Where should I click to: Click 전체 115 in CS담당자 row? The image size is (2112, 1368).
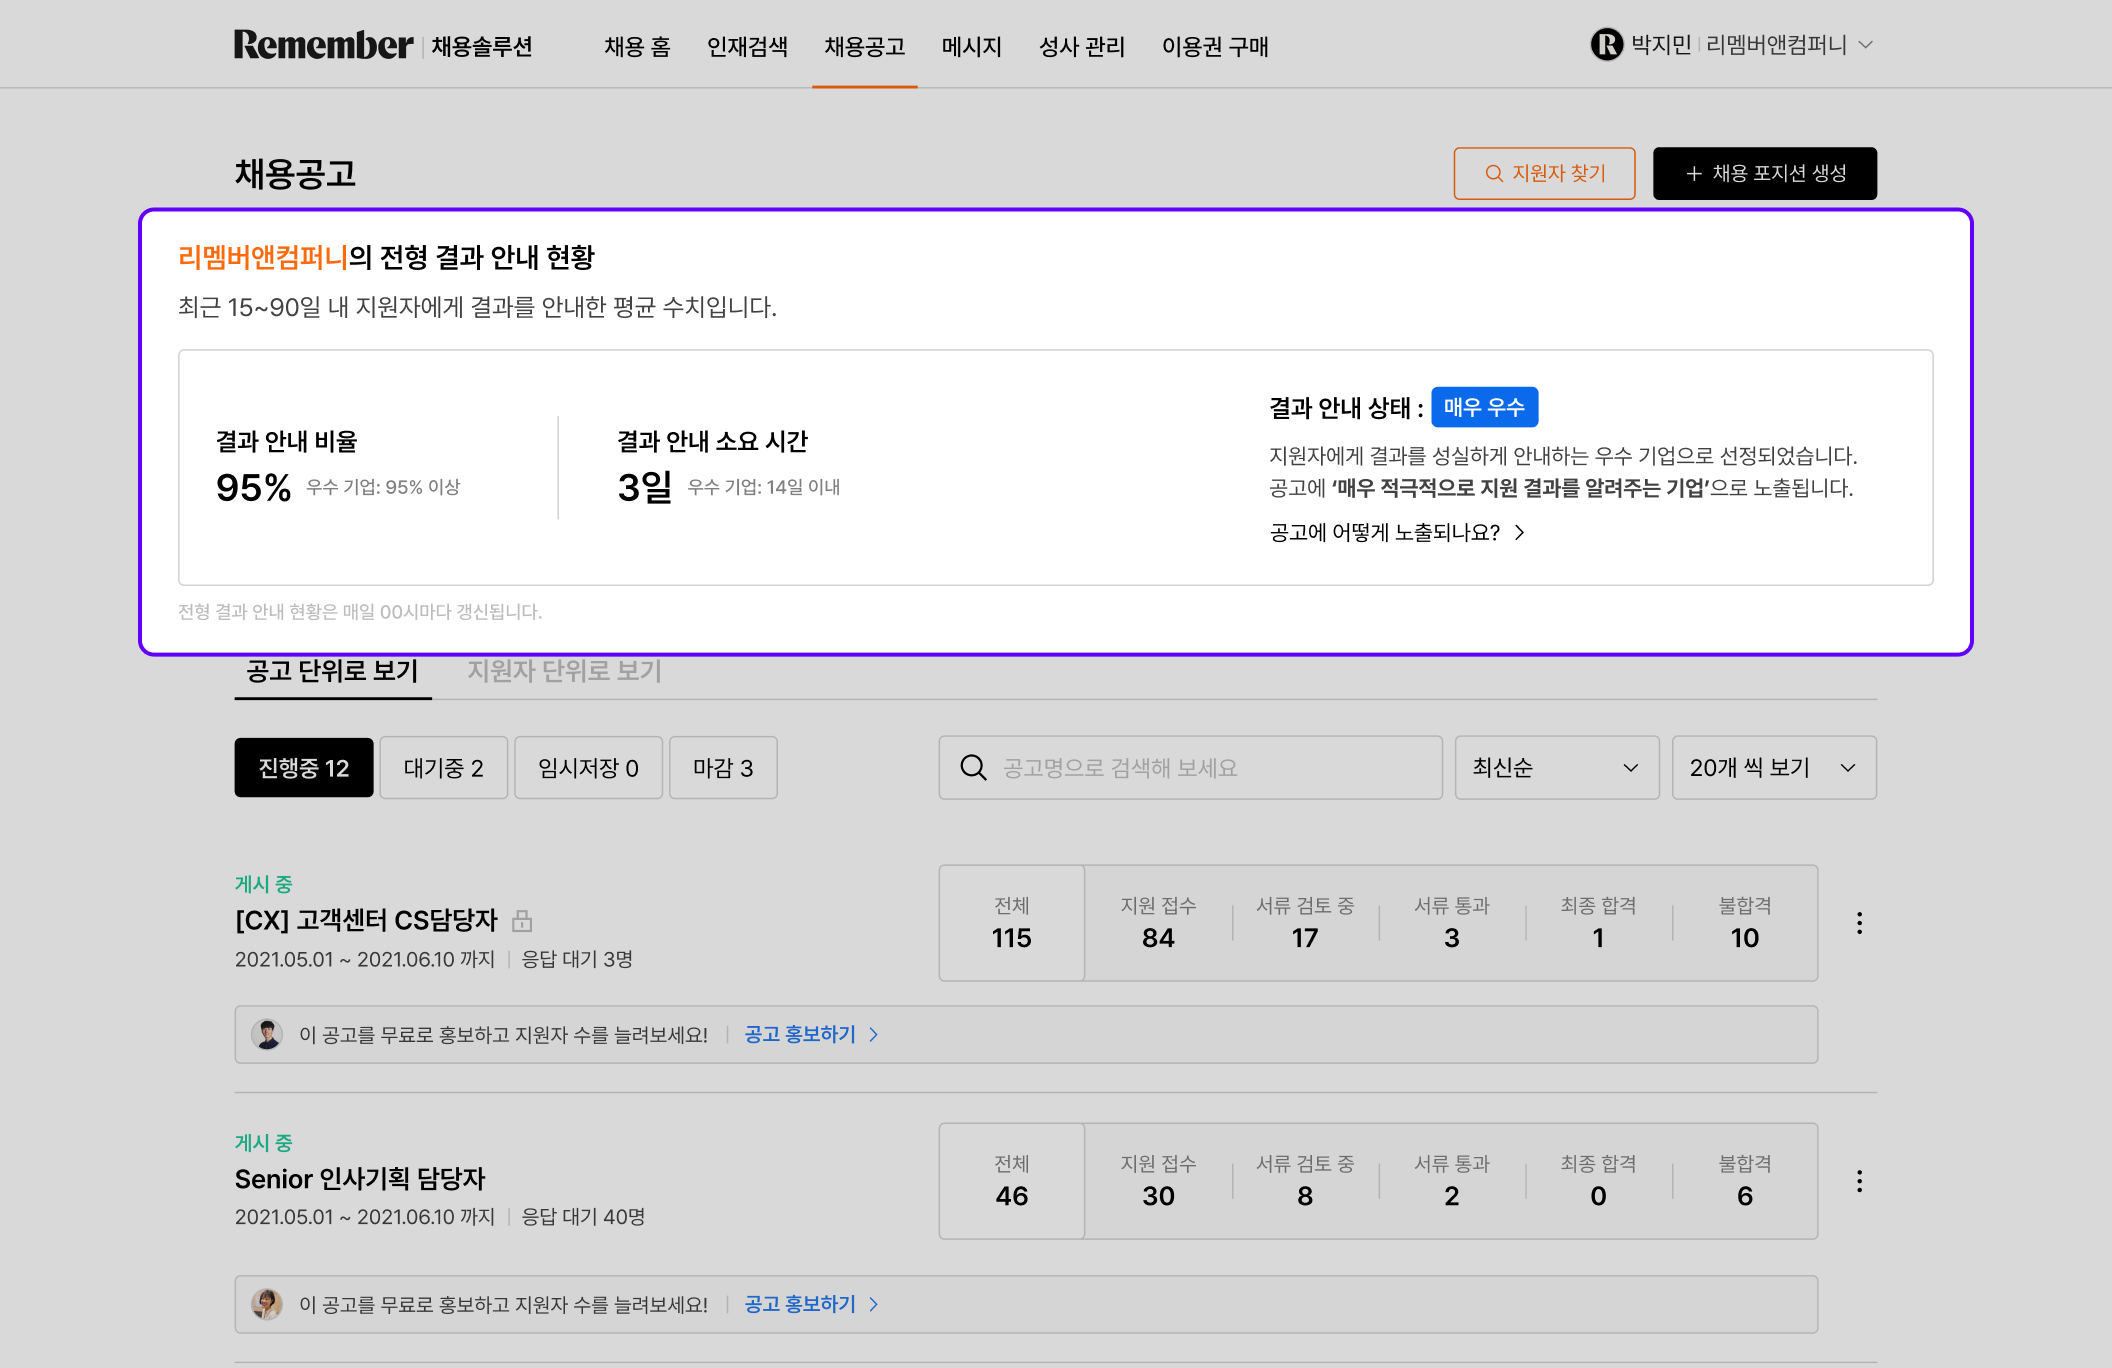(x=1011, y=923)
